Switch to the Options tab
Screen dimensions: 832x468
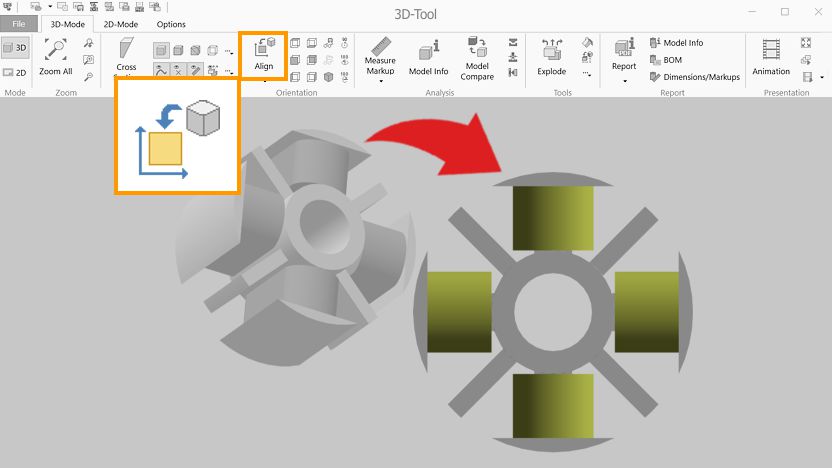[x=171, y=24]
